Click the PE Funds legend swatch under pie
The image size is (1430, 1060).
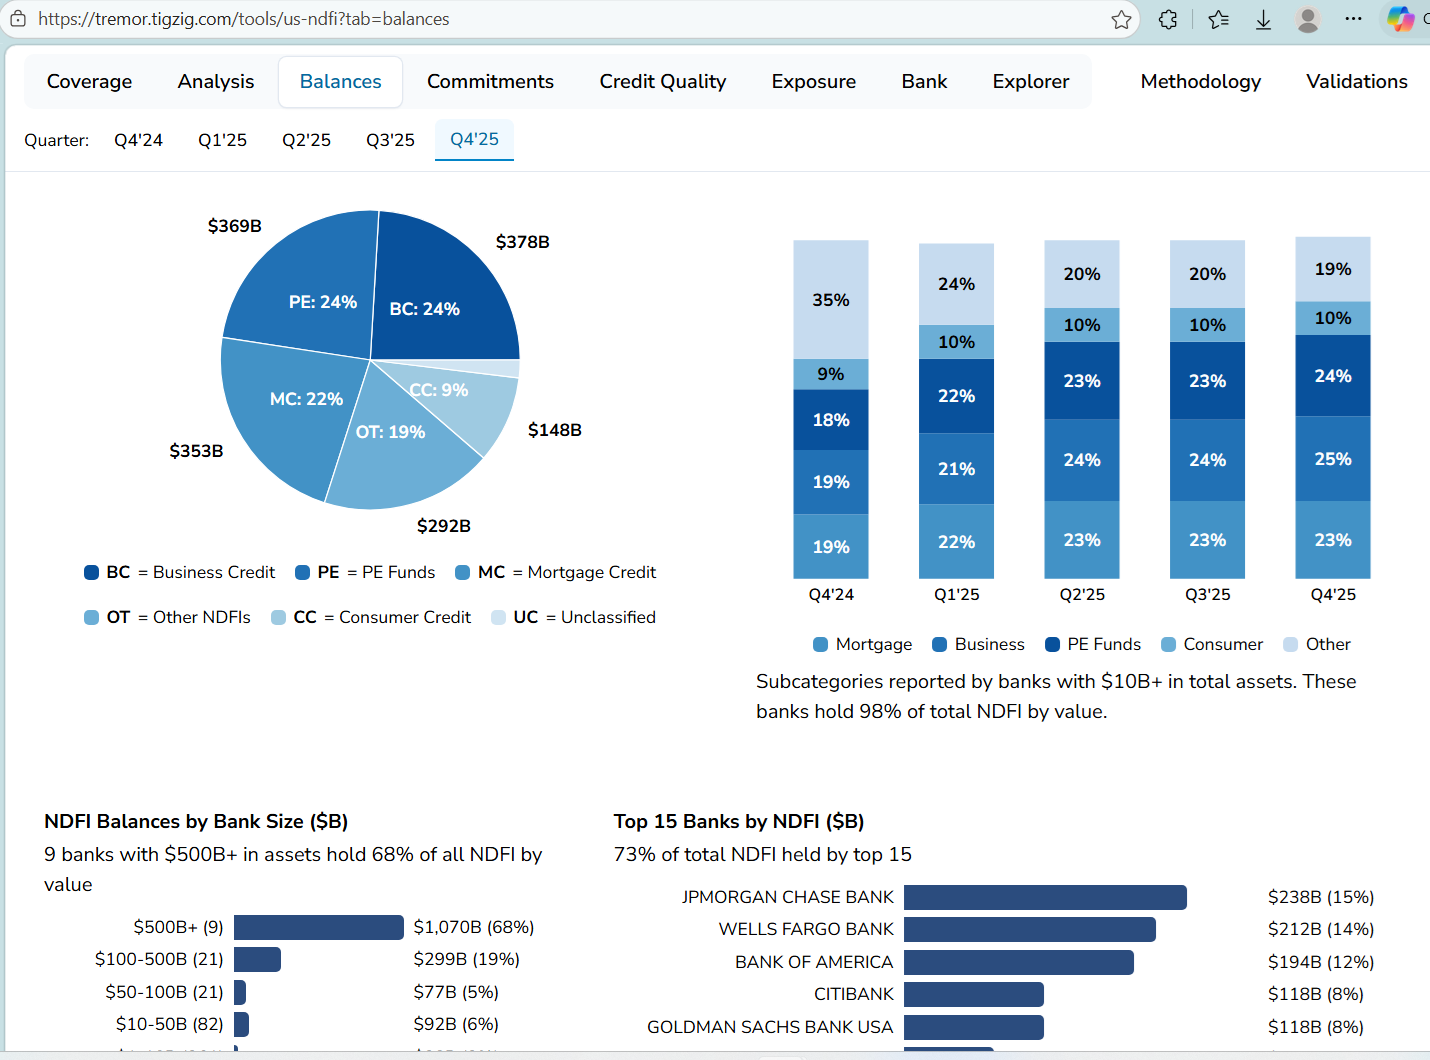(303, 572)
